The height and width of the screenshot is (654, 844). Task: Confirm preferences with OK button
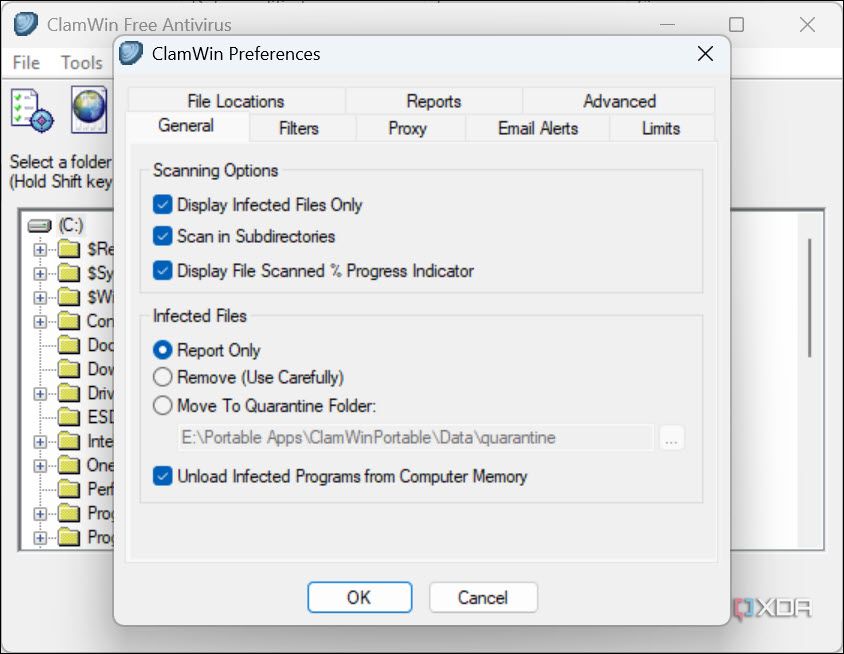pyautogui.click(x=360, y=597)
